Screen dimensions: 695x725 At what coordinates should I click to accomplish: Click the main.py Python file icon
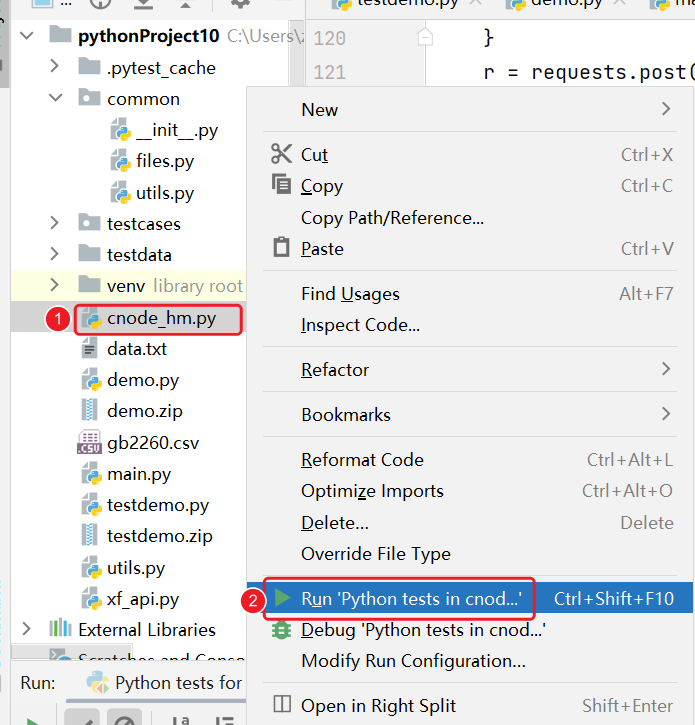click(91, 473)
